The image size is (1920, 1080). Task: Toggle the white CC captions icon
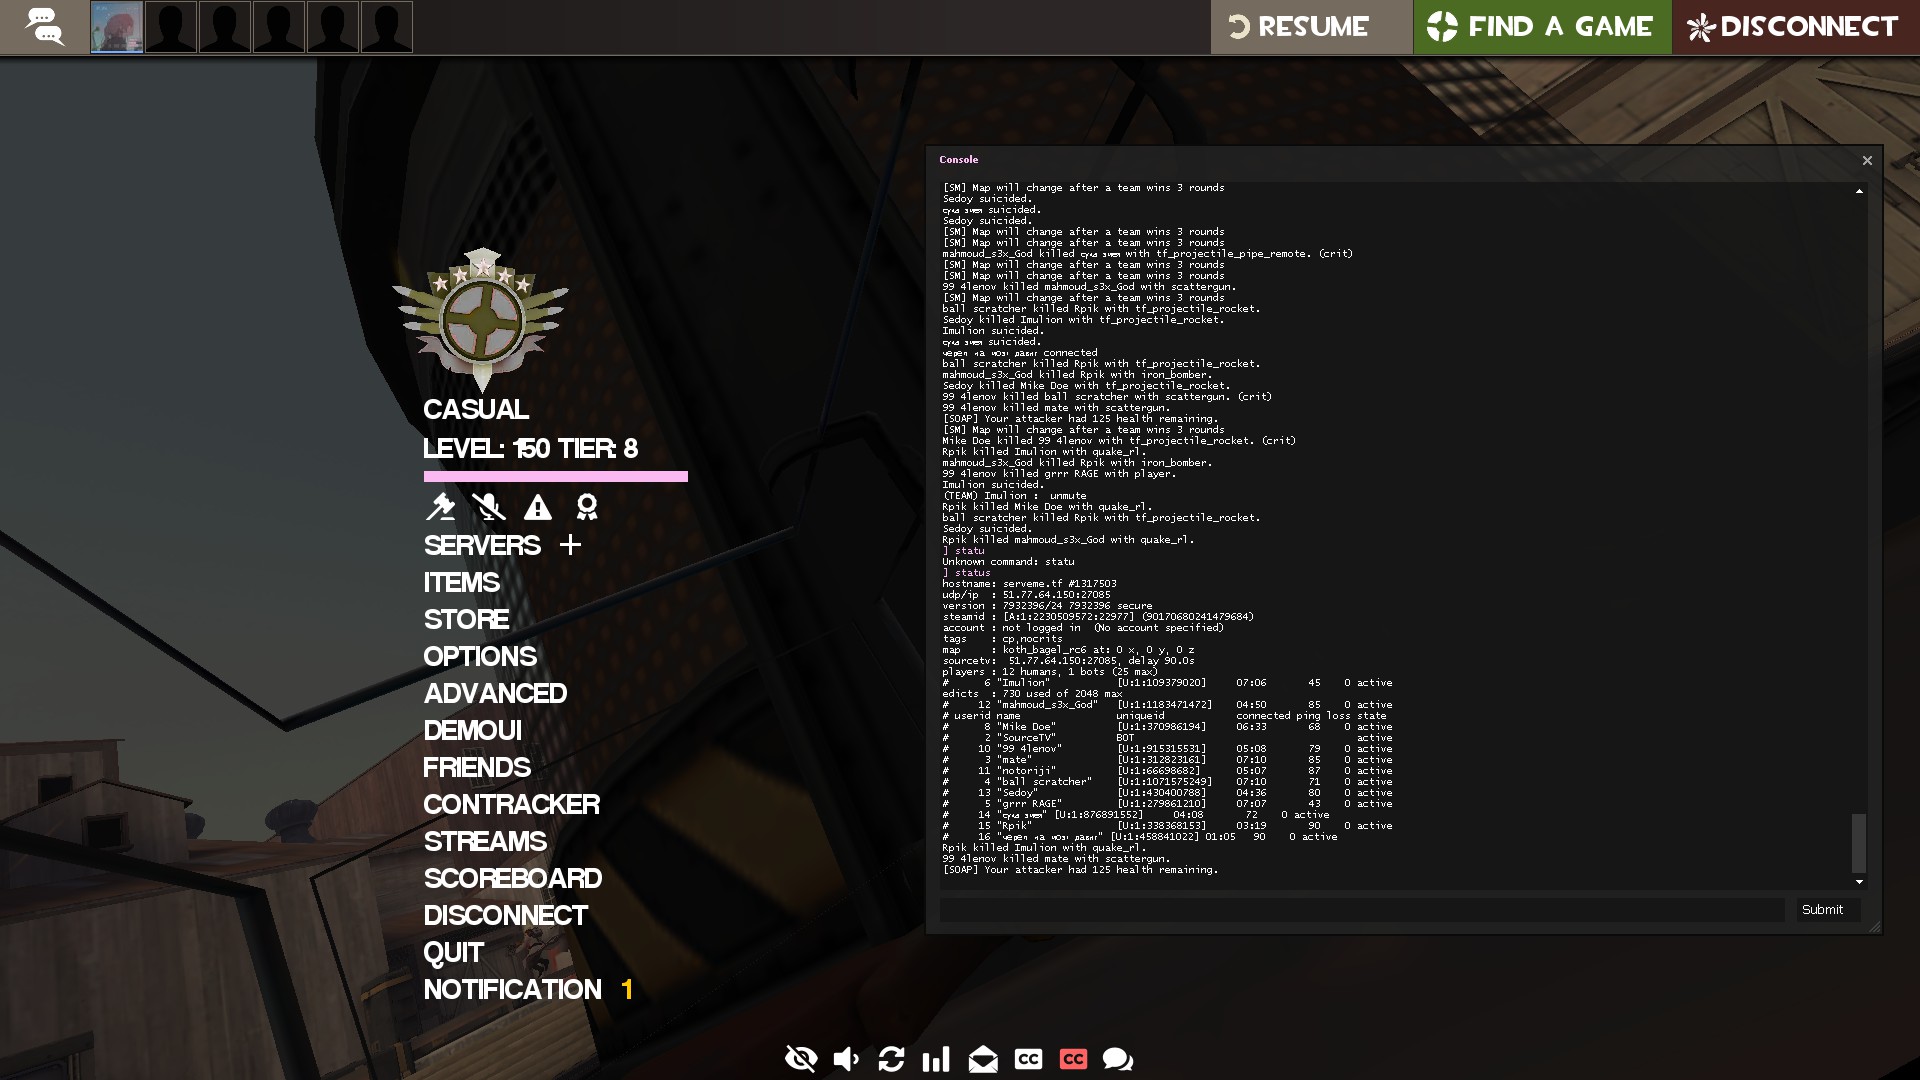click(1028, 1059)
